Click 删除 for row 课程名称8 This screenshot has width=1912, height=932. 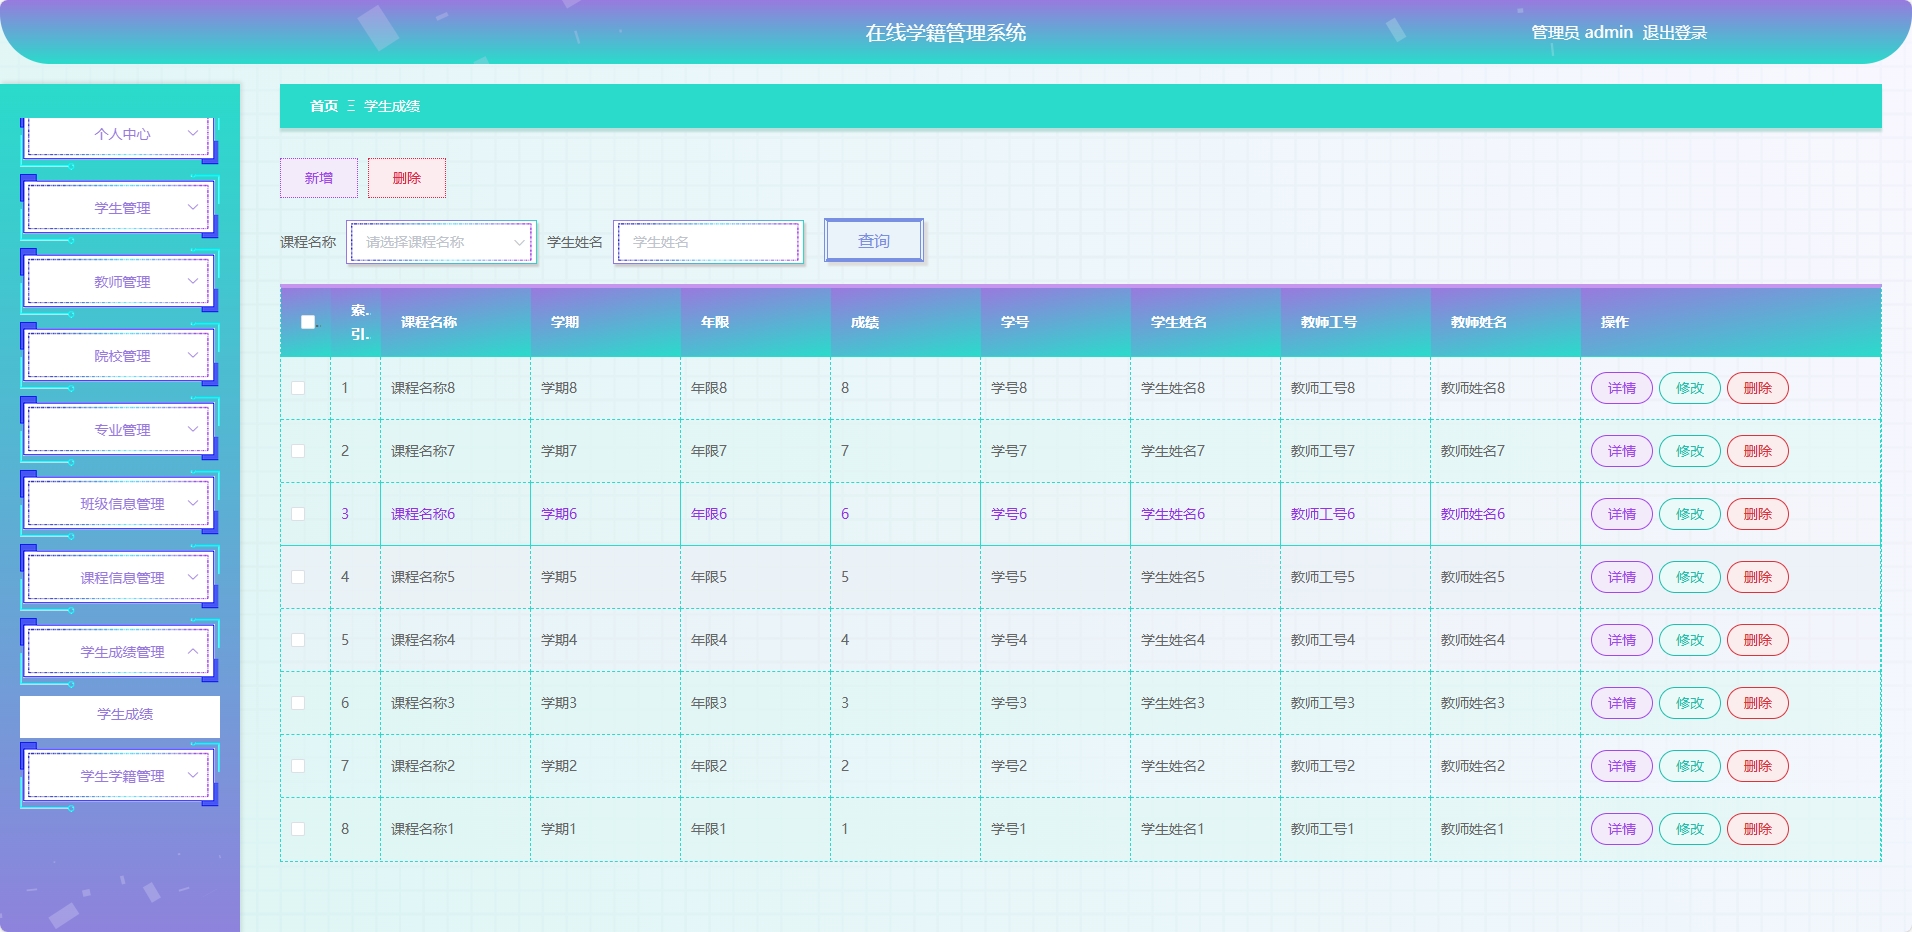point(1758,388)
